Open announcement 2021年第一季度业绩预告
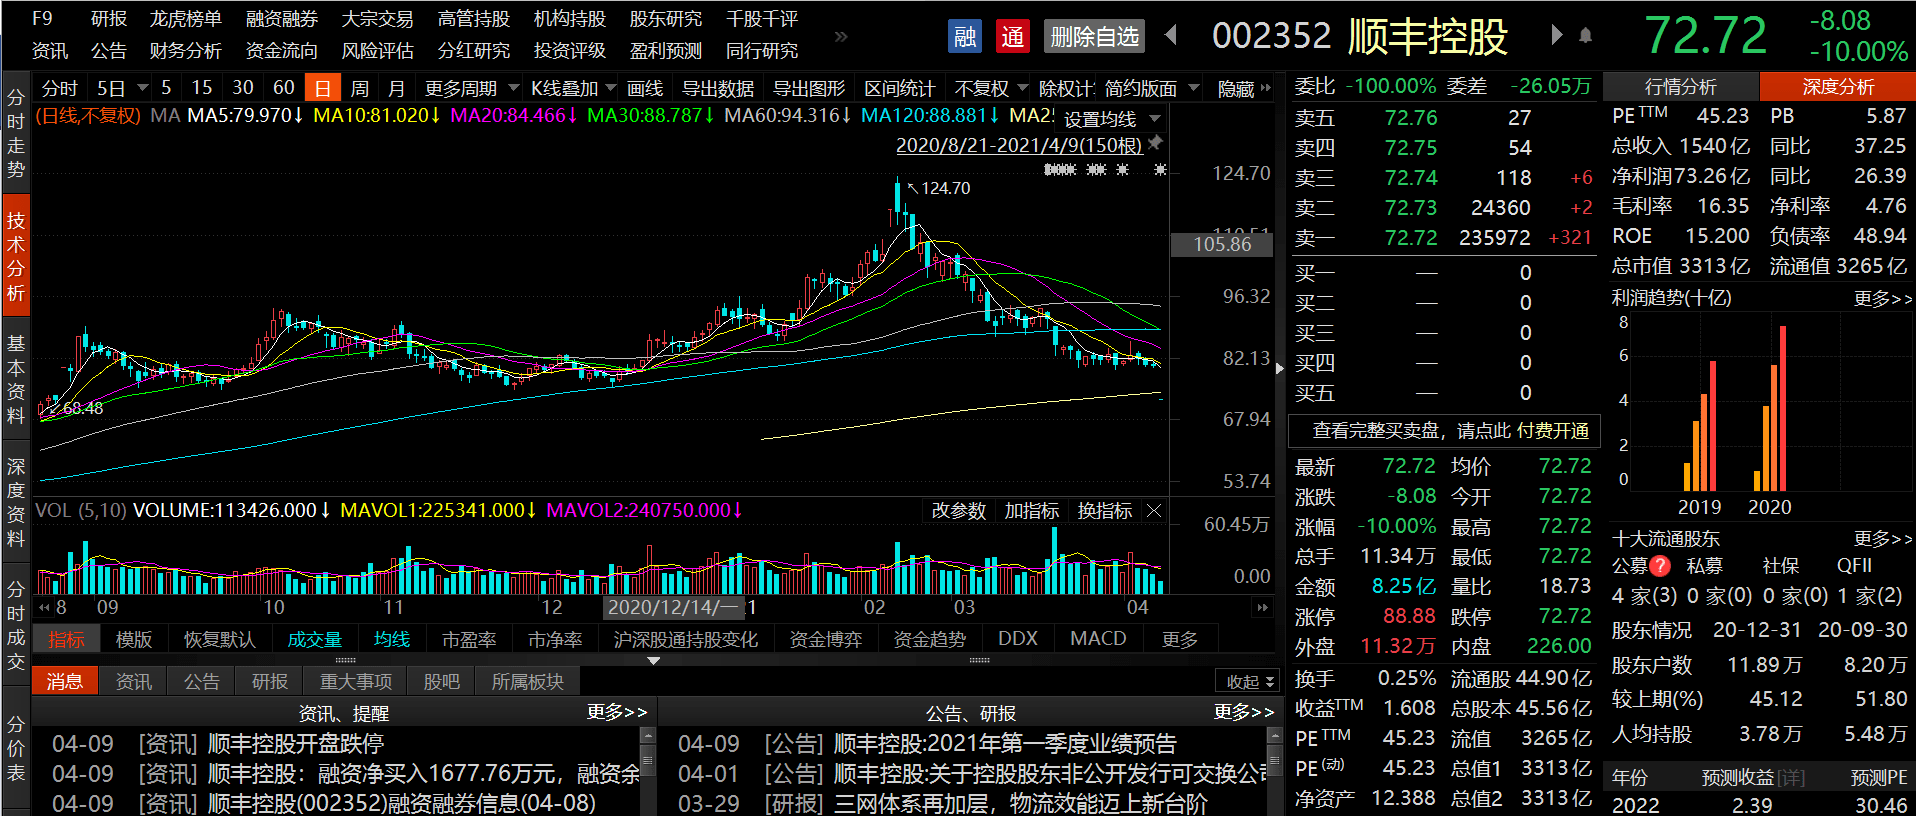 point(1004,744)
